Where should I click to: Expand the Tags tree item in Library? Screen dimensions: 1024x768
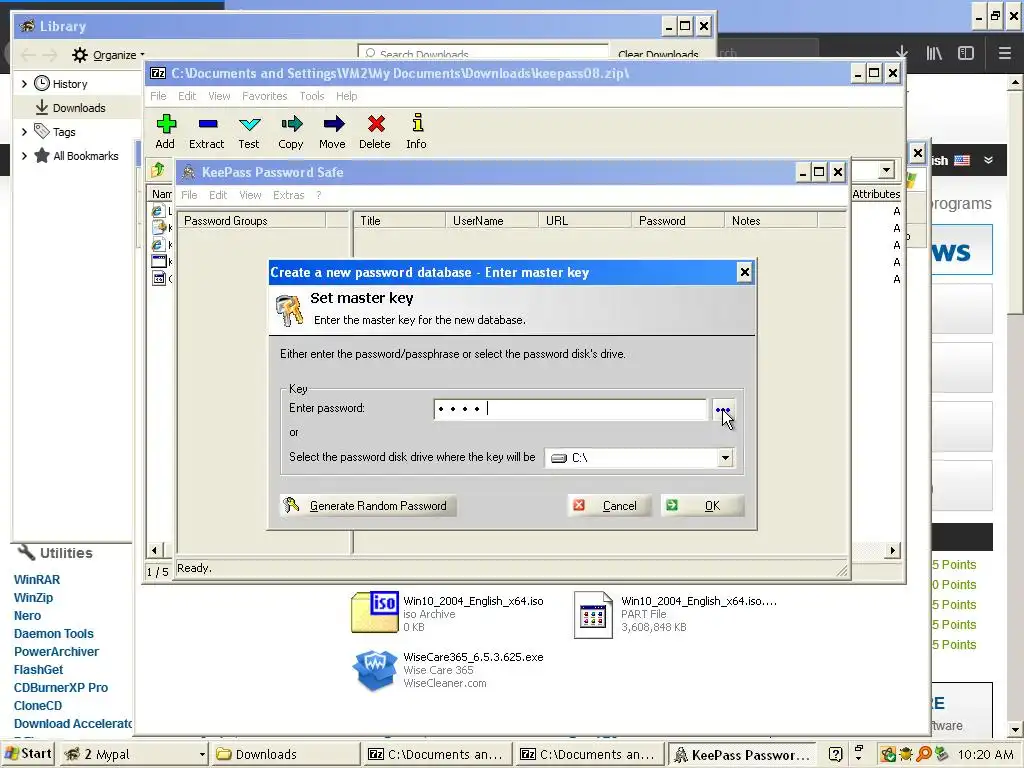pos(24,132)
